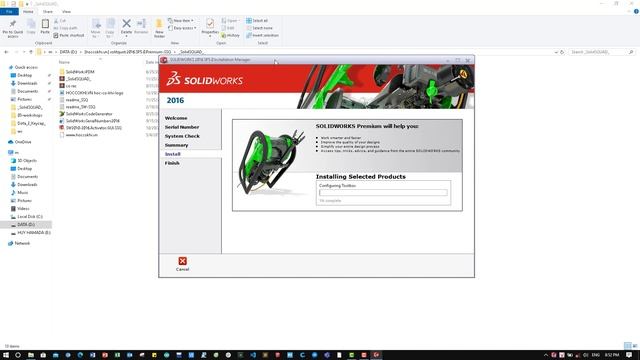This screenshot has width=640, height=360.
Task: Click the History button in the ribbon
Action: point(231,36)
